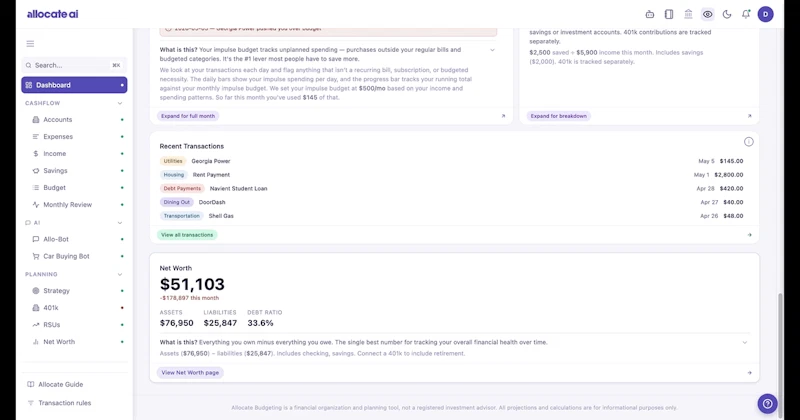Click the Allo-Bot chat bubble icon
This screenshot has width=800, height=420.
(36, 239)
